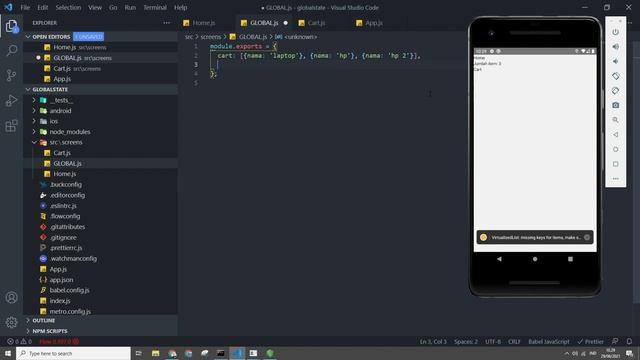Click the Prettier status bar button
The image size is (640, 360).
(590, 341)
